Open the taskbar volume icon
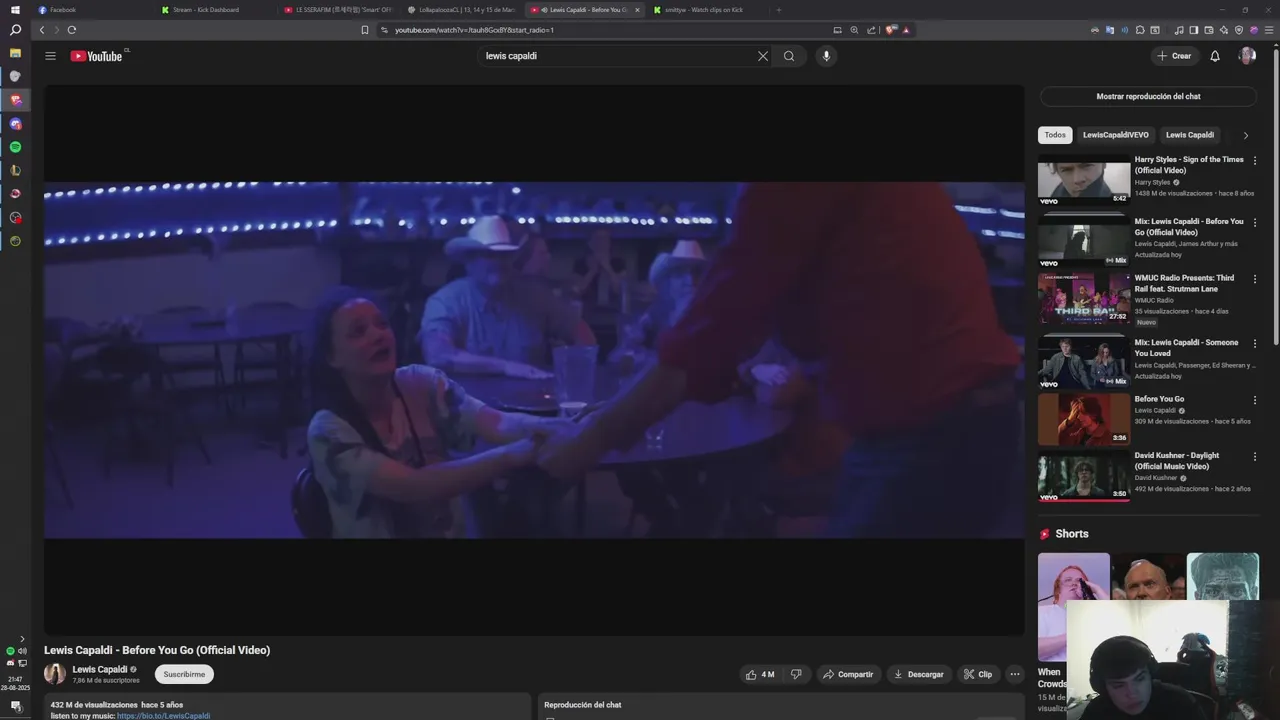This screenshot has height=720, width=1280. point(22,651)
